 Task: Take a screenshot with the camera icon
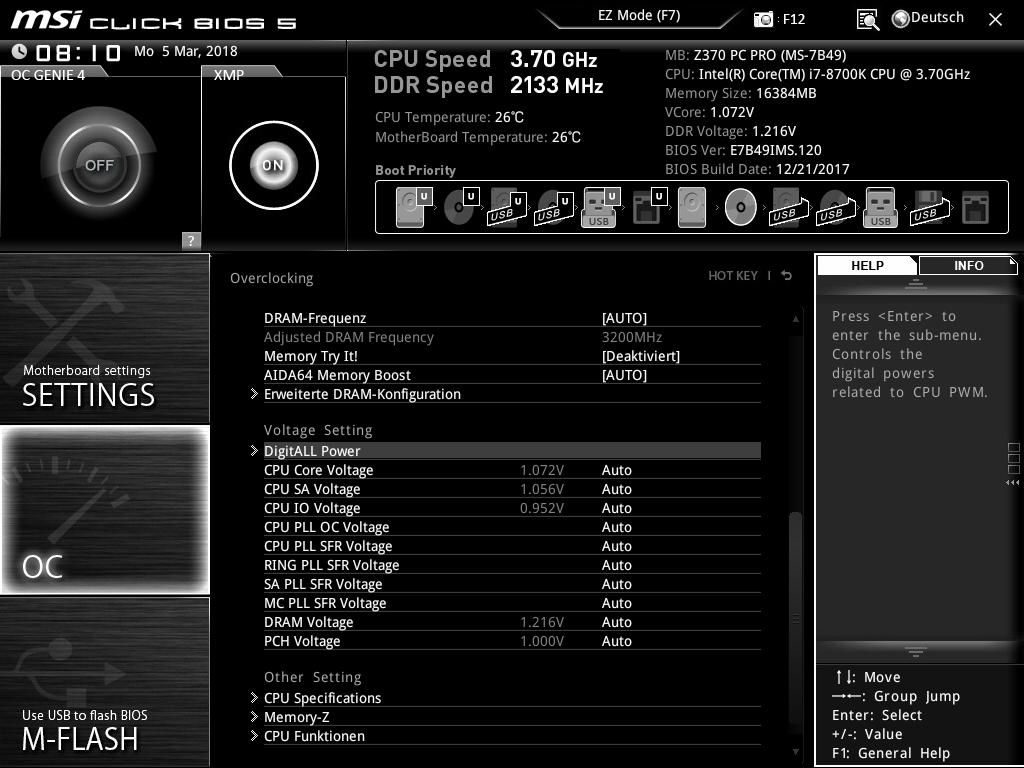(763, 19)
